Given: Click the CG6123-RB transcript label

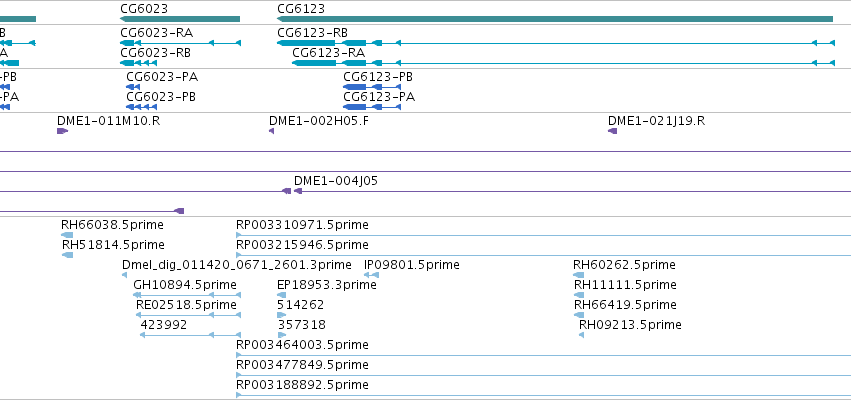Looking at the screenshot, I should point(312,33).
